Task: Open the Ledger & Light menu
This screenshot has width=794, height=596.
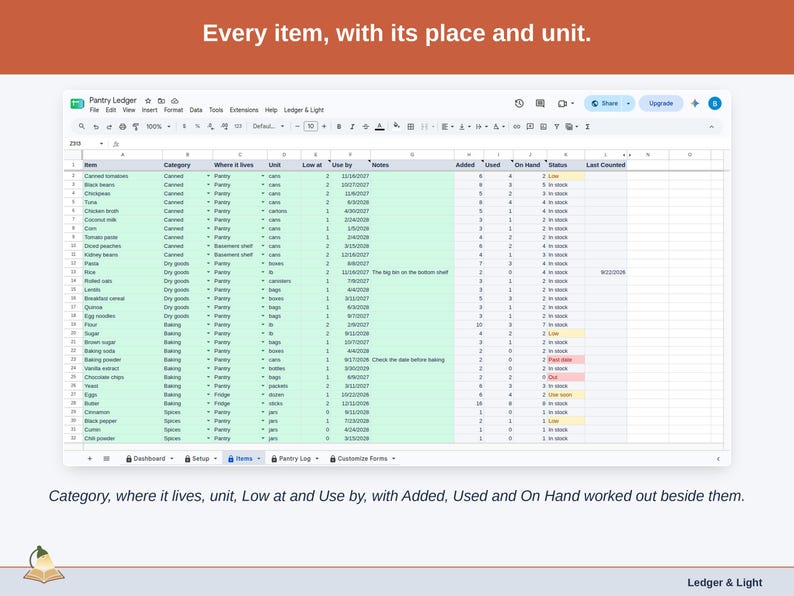Action: point(303,110)
